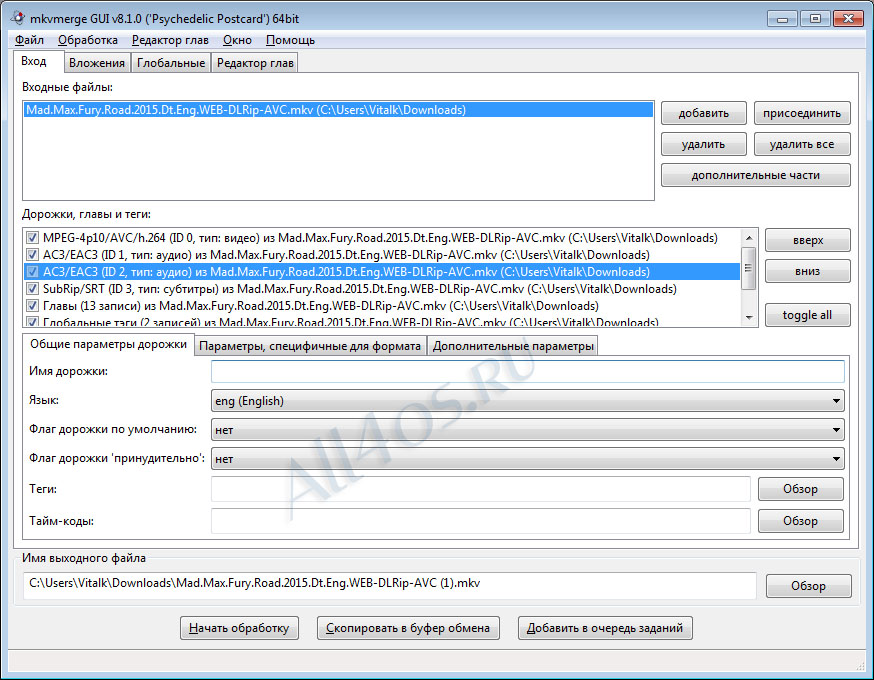This screenshot has width=874, height=680.
Task: Move track down with вниз button
Action: pyautogui.click(x=808, y=271)
